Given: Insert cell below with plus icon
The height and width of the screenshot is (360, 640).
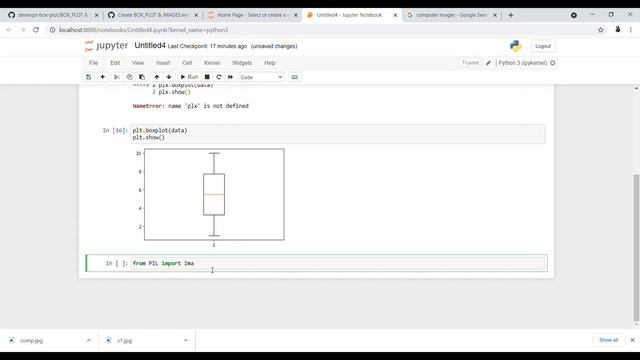Looking at the screenshot, I should coord(102,77).
